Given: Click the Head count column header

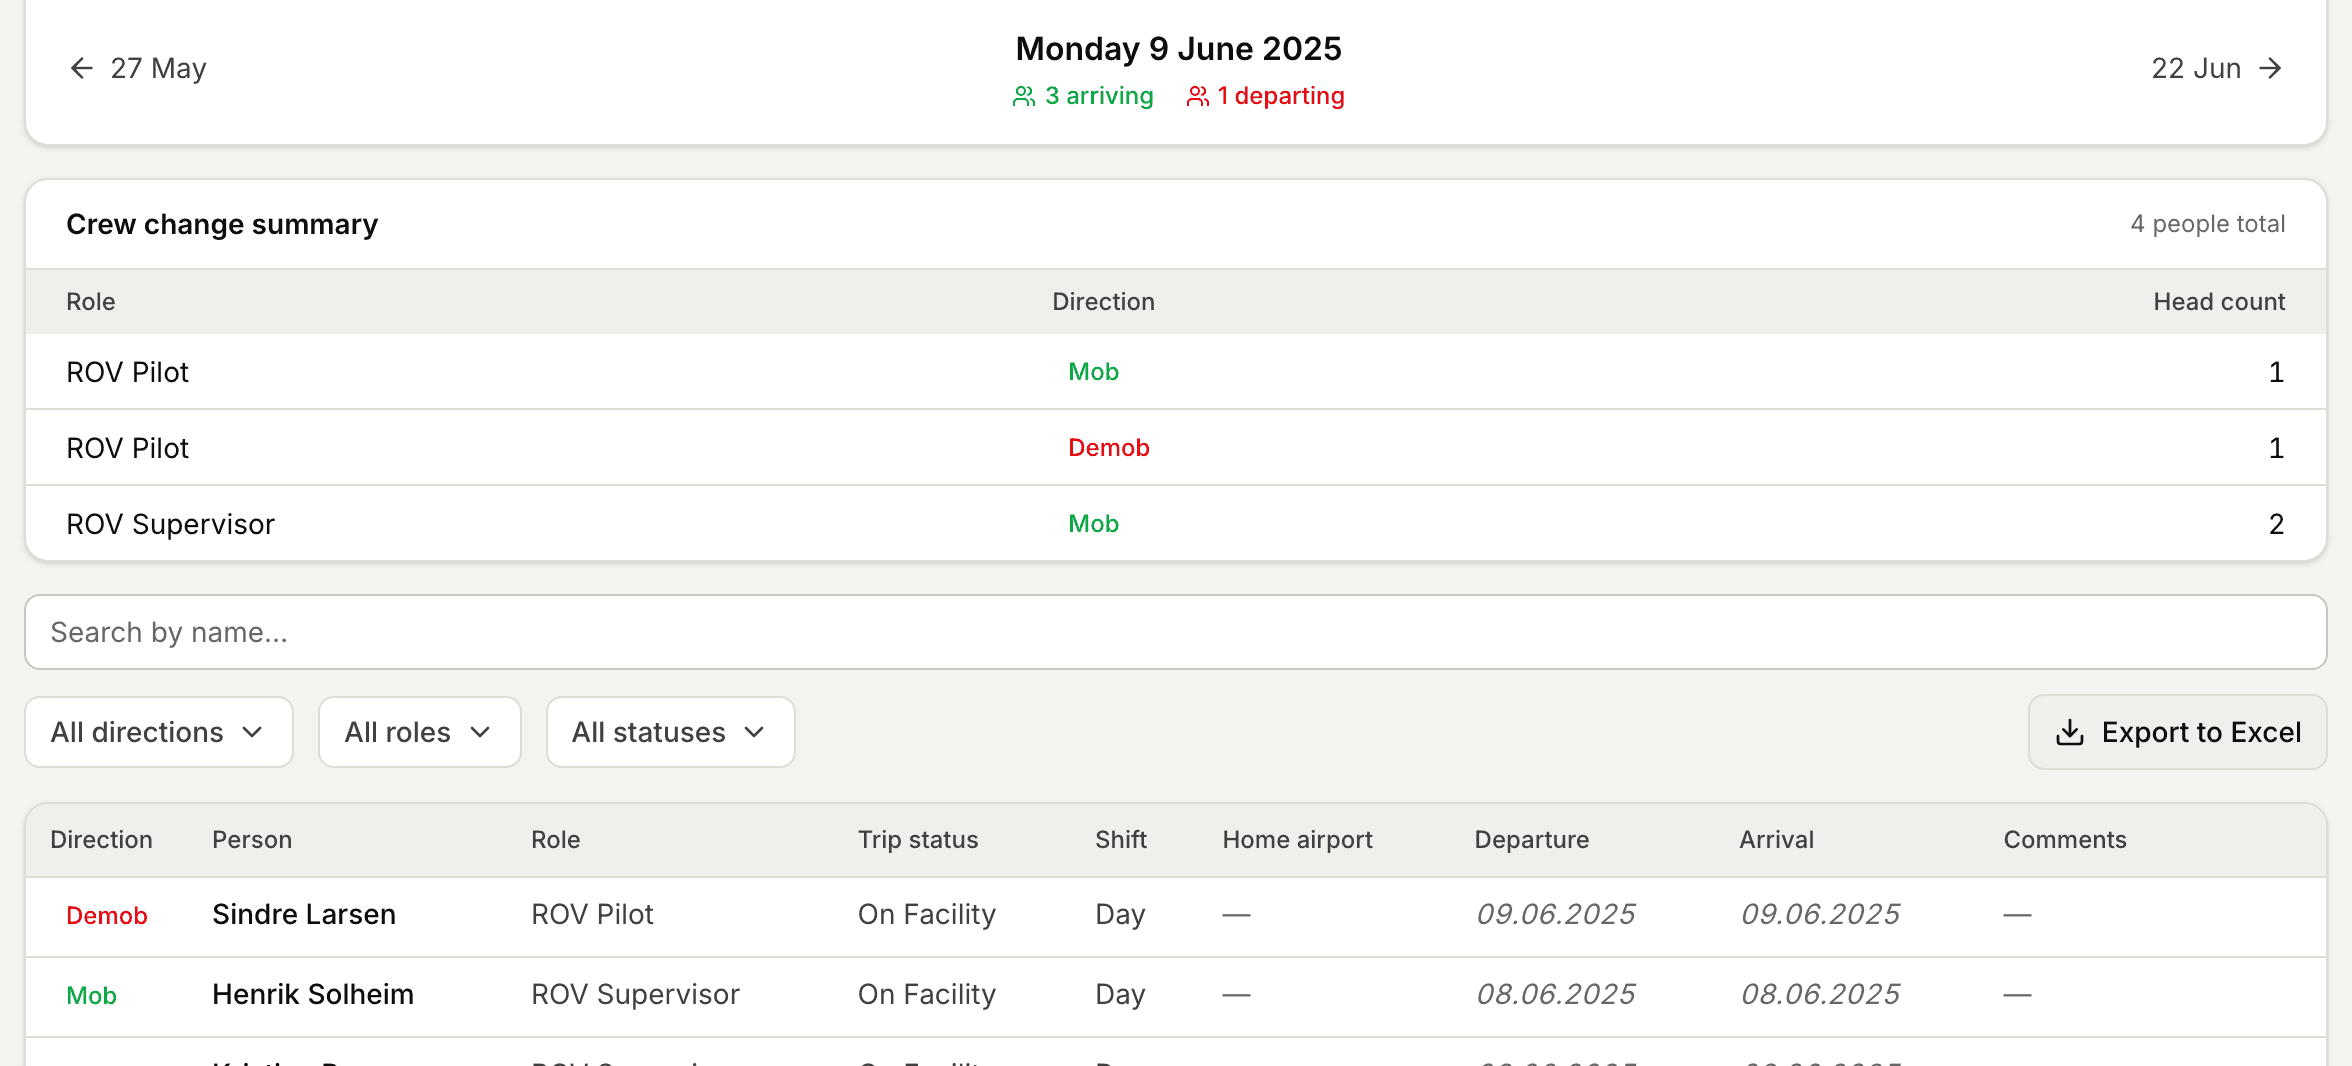Looking at the screenshot, I should pyautogui.click(x=2219, y=302).
